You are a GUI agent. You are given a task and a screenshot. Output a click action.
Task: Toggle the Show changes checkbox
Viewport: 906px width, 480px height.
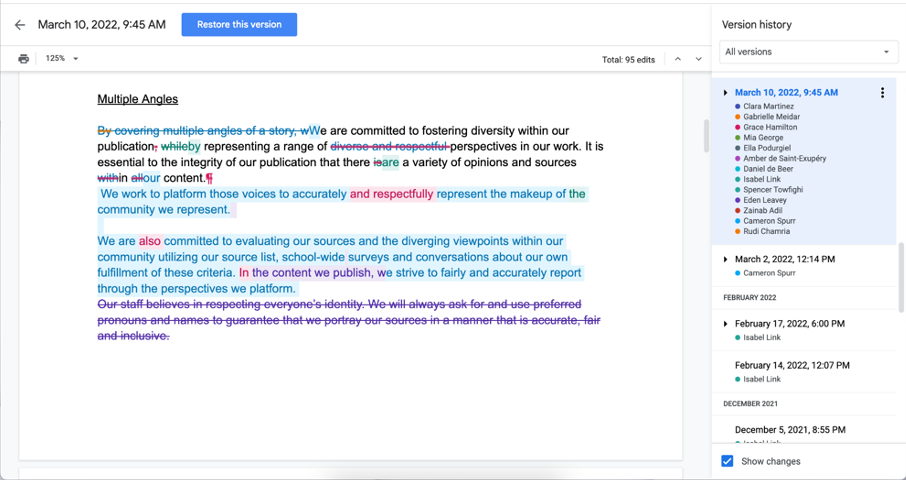coord(727,461)
